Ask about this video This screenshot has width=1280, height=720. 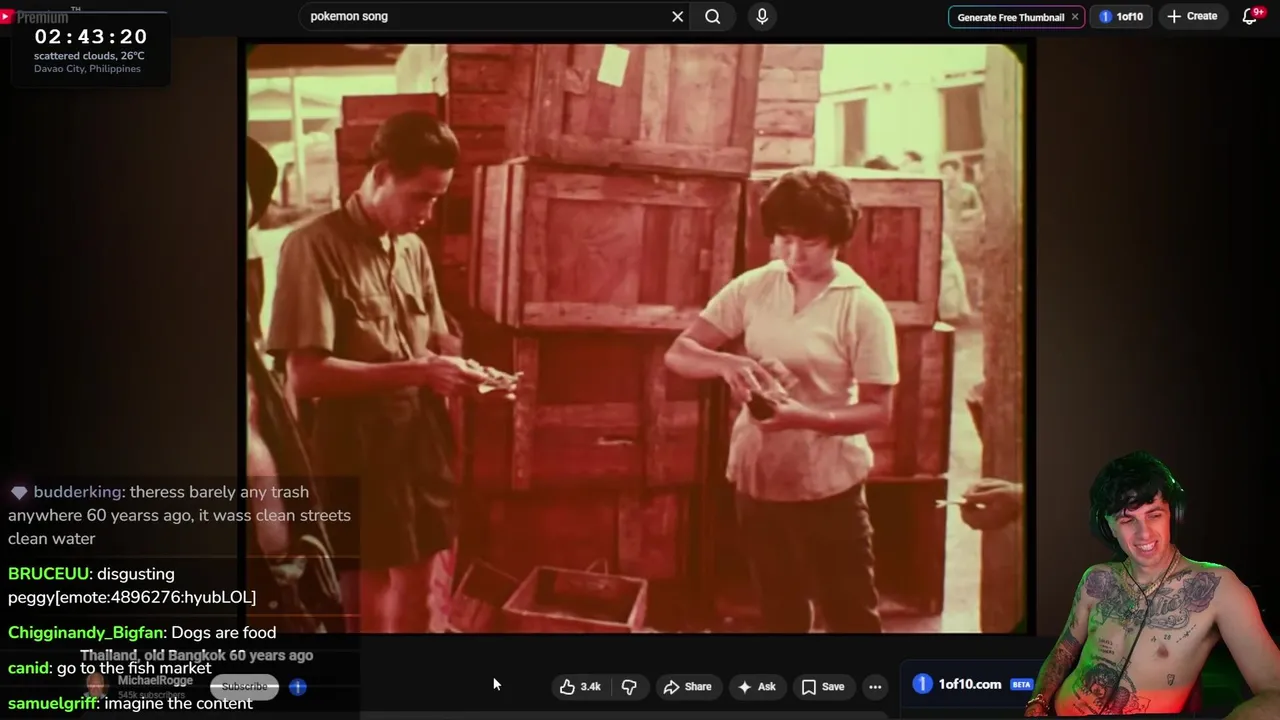[x=756, y=686]
